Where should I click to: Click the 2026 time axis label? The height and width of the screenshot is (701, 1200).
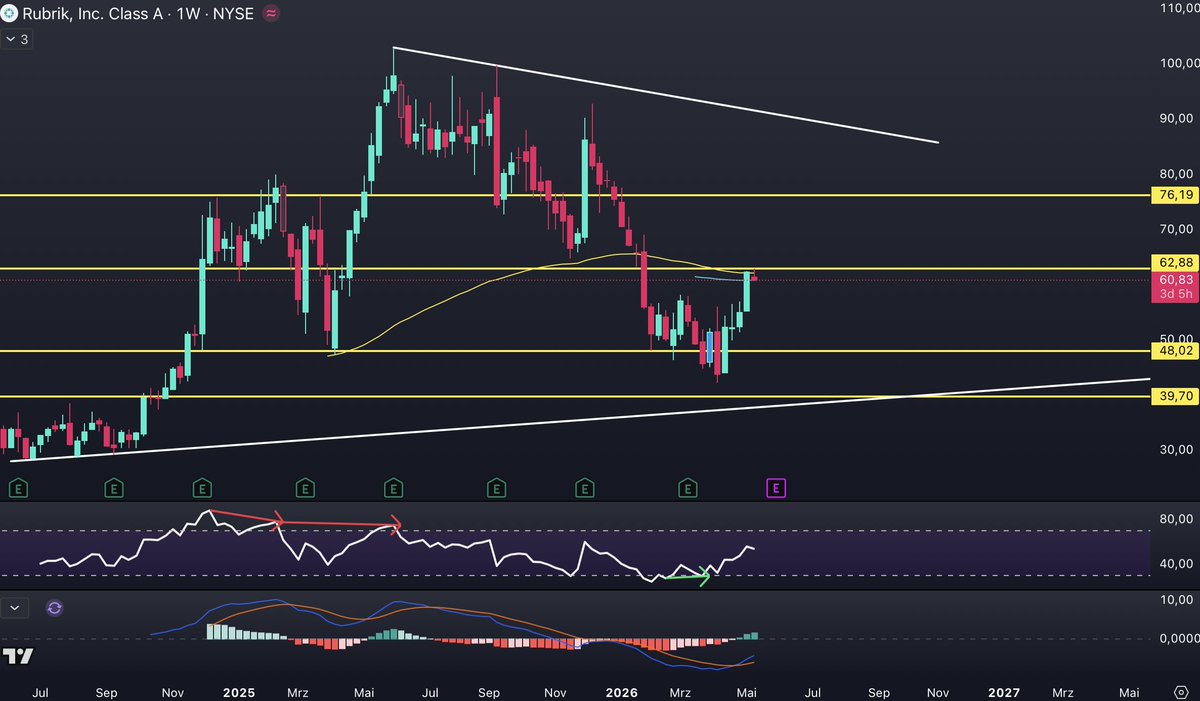tap(622, 692)
